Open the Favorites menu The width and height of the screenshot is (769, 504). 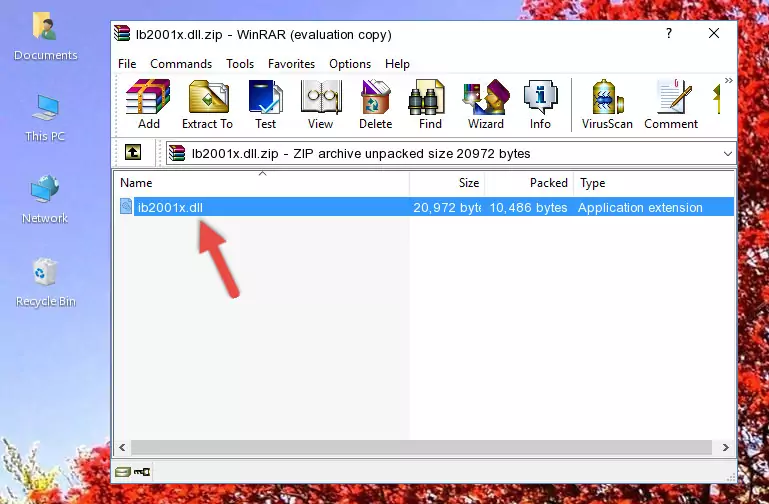[x=291, y=64]
